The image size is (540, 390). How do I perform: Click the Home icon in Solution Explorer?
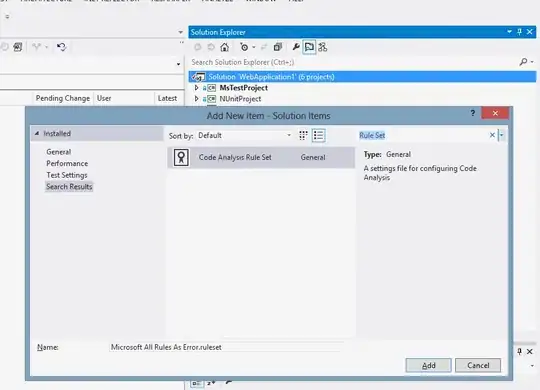(225, 47)
